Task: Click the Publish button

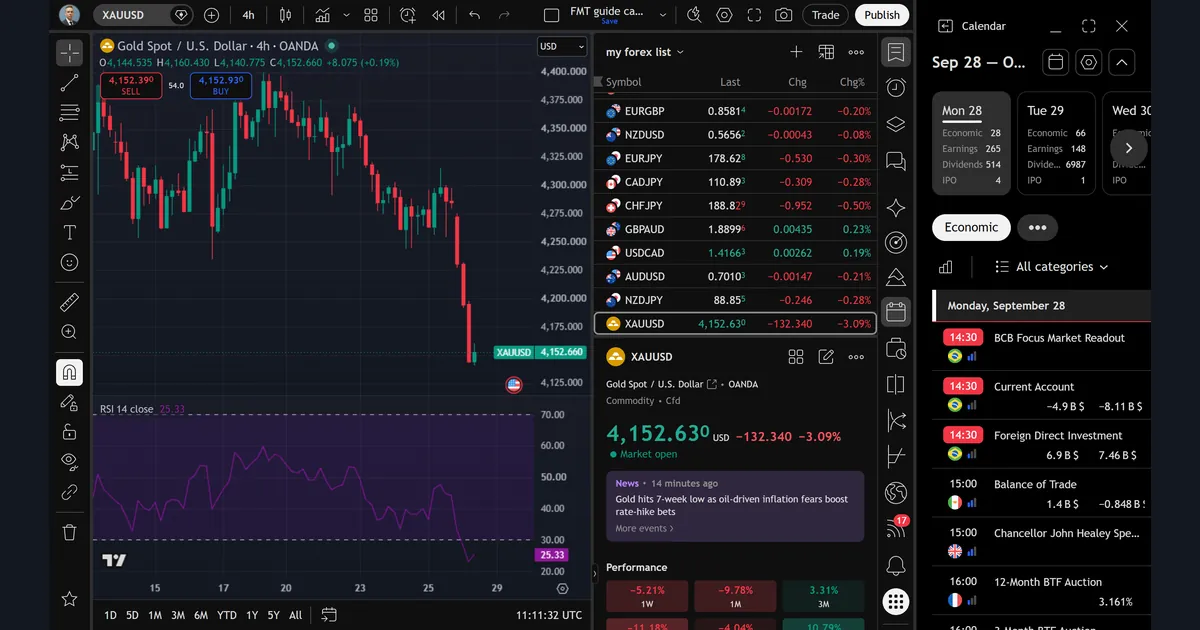Action: click(882, 15)
